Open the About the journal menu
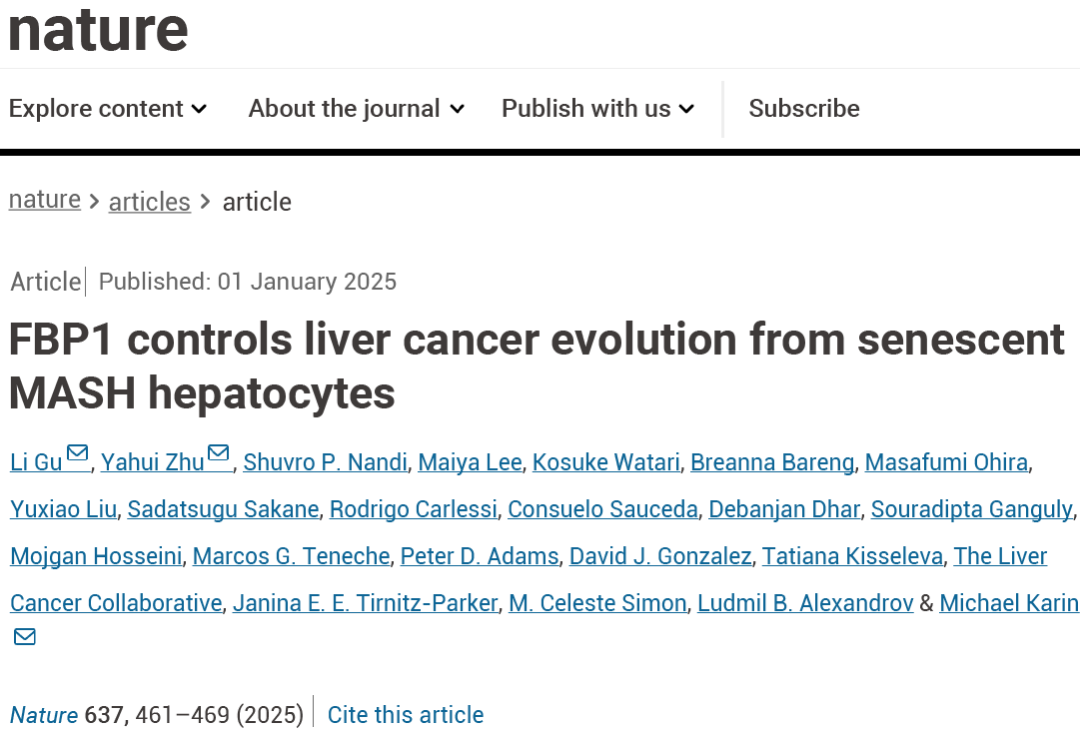This screenshot has width=1080, height=736. pyautogui.click(x=357, y=109)
